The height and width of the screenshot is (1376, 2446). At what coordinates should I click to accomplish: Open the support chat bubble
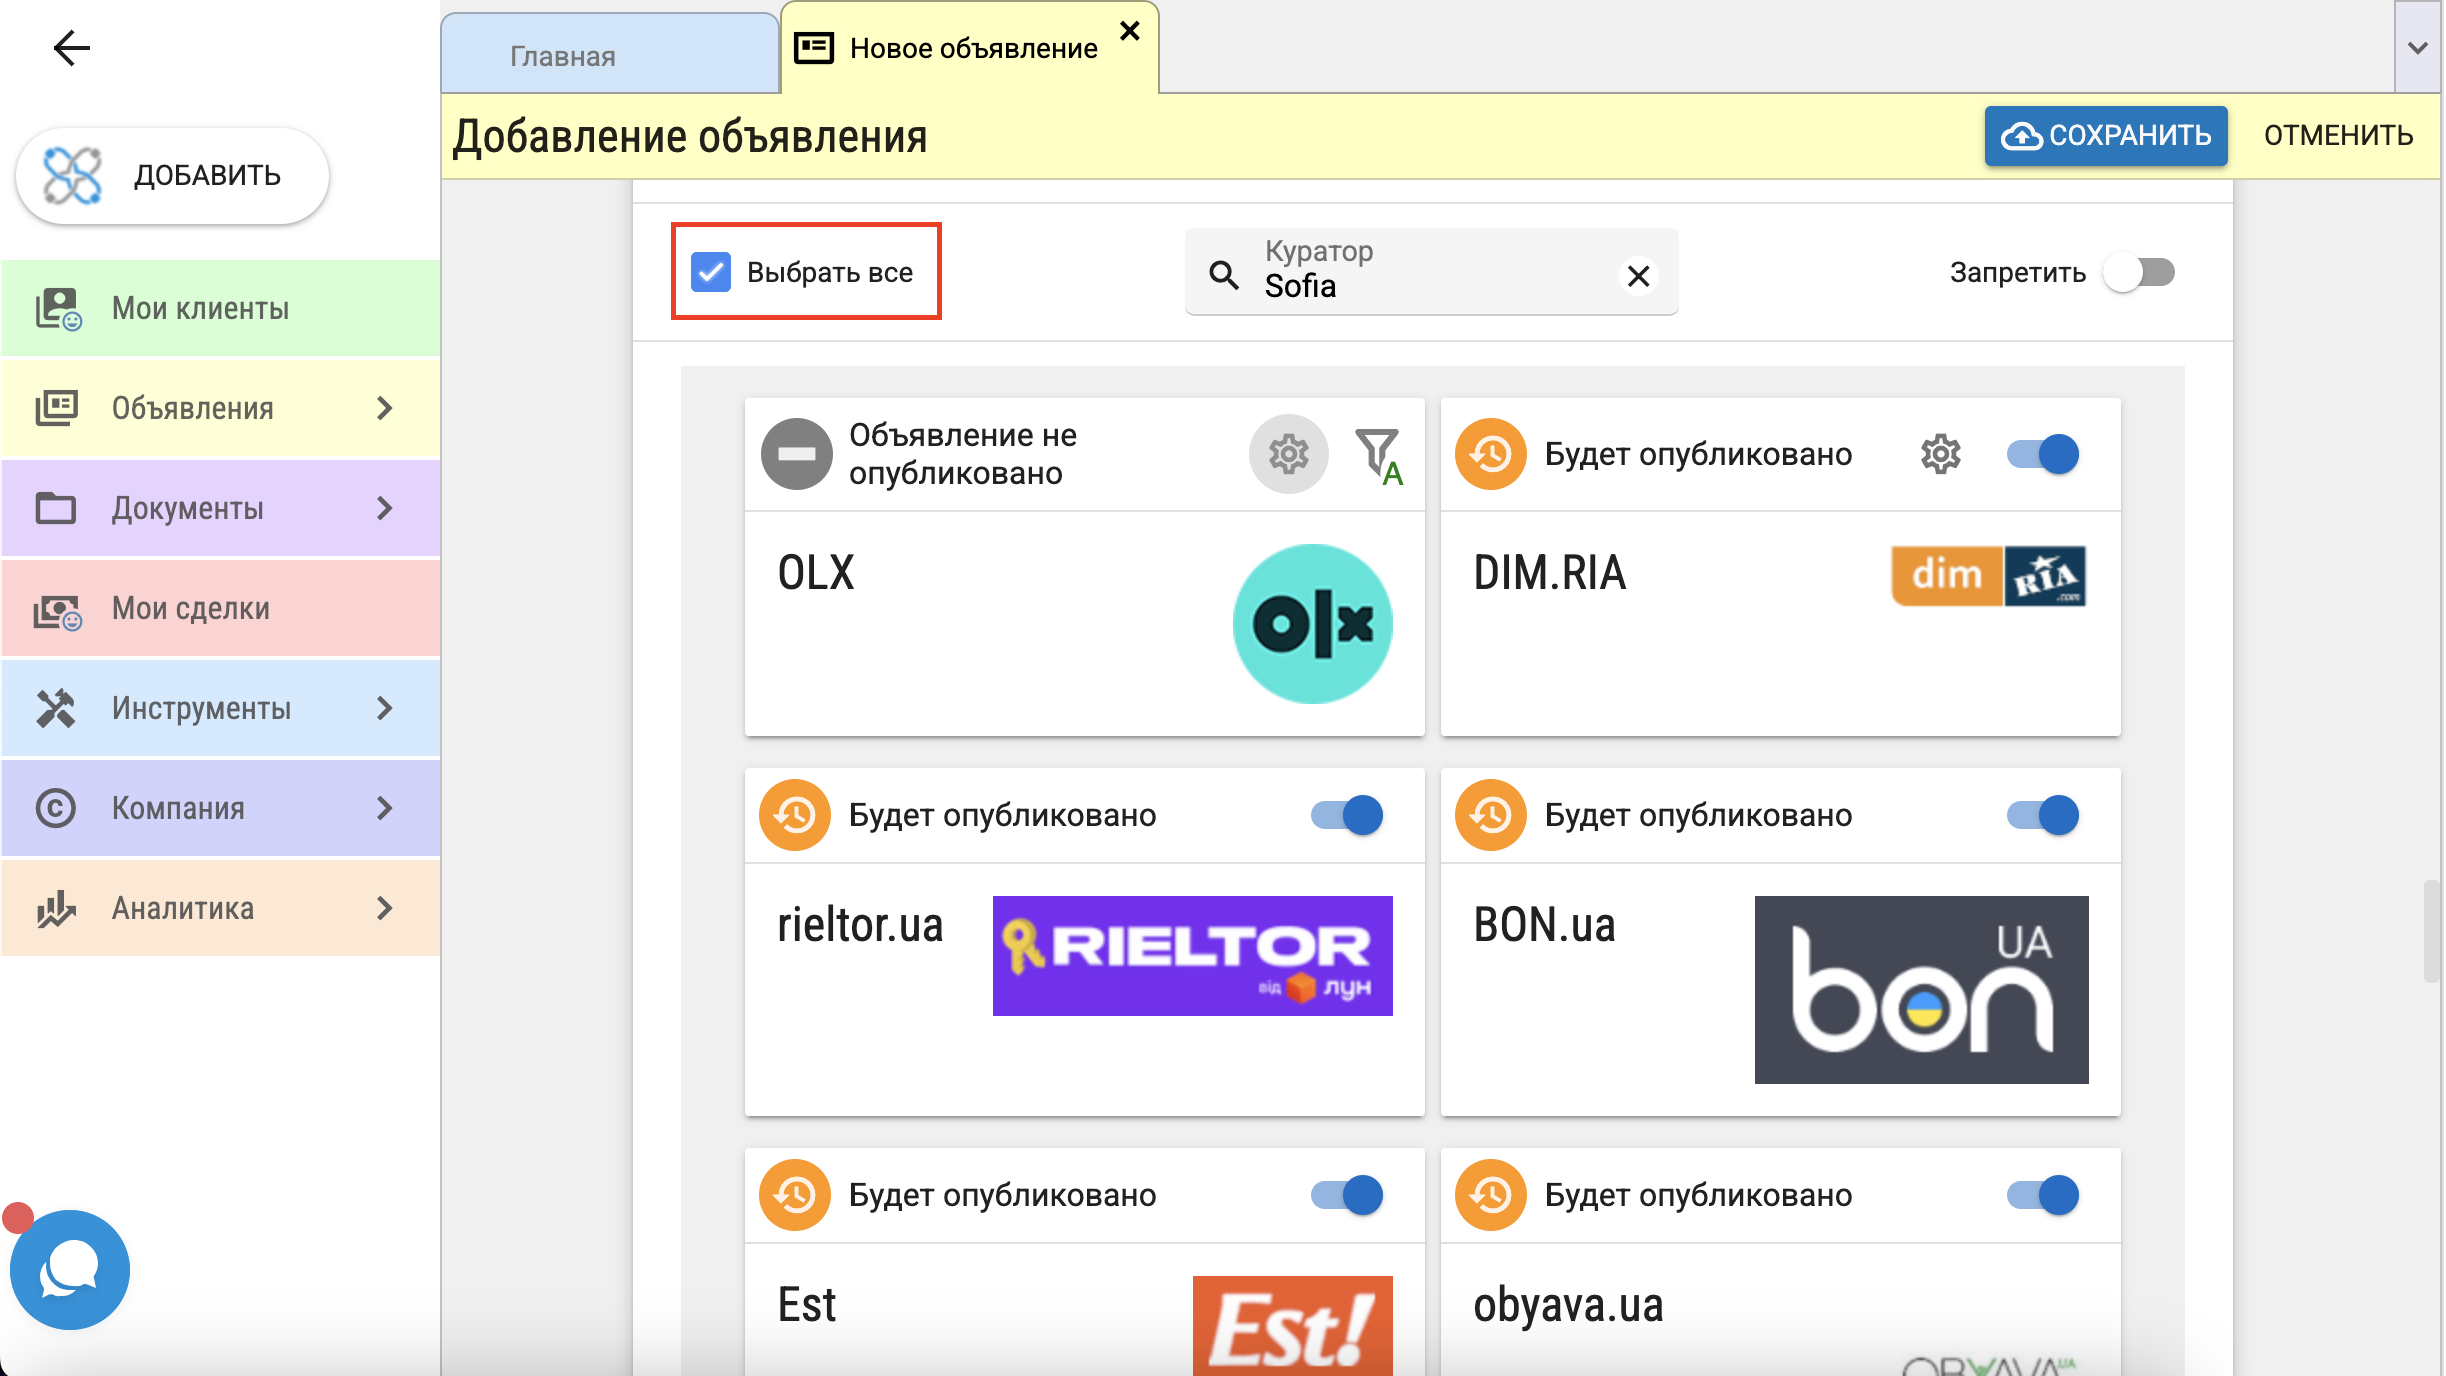(70, 1270)
